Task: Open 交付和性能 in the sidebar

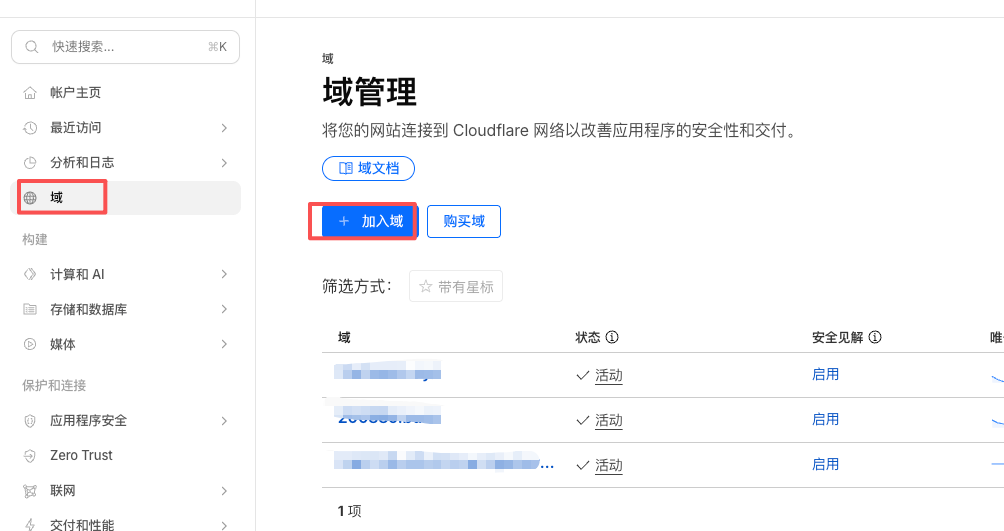Action: (x=82, y=524)
